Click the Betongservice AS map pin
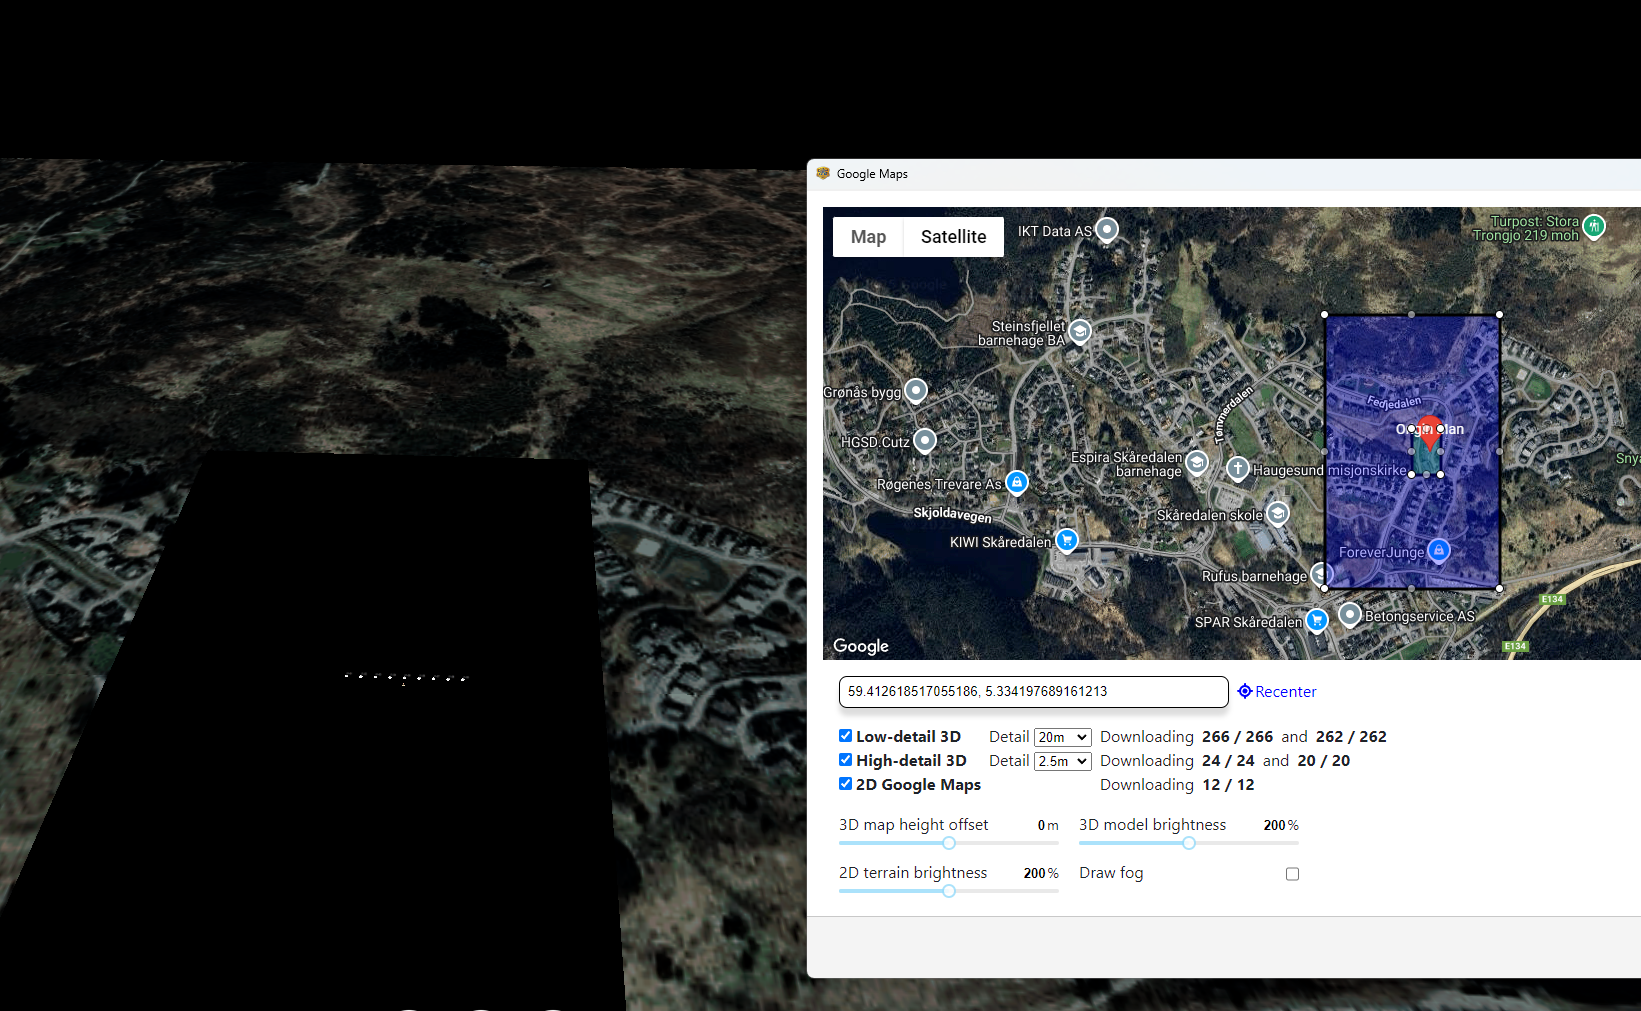Viewport: 1641px width, 1011px height. pos(1350,614)
